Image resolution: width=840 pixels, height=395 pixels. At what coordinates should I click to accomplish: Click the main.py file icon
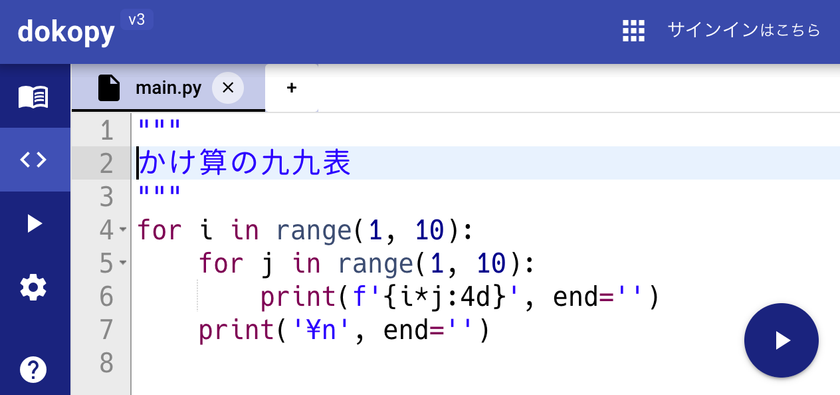pos(109,88)
